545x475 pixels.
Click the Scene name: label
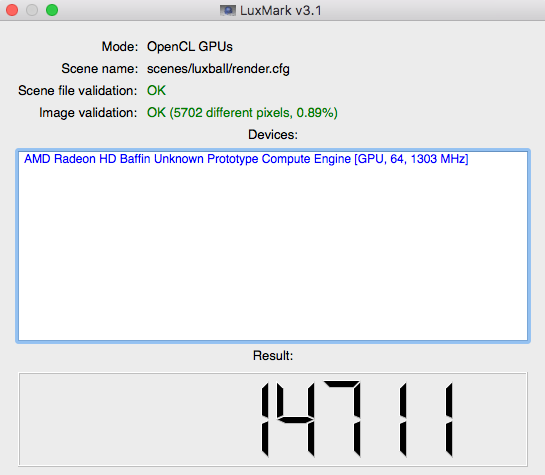(100, 69)
